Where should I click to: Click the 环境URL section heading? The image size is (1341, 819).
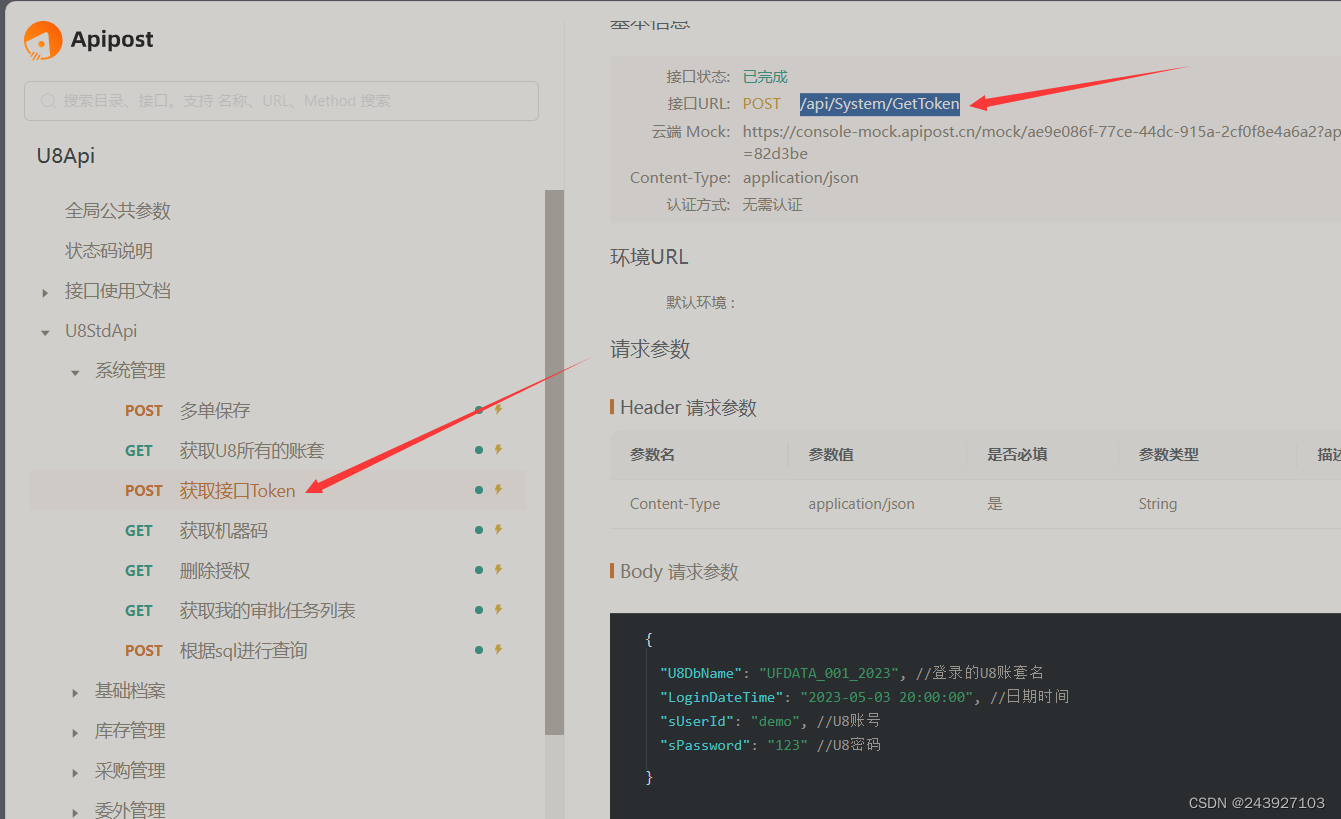tap(649, 257)
